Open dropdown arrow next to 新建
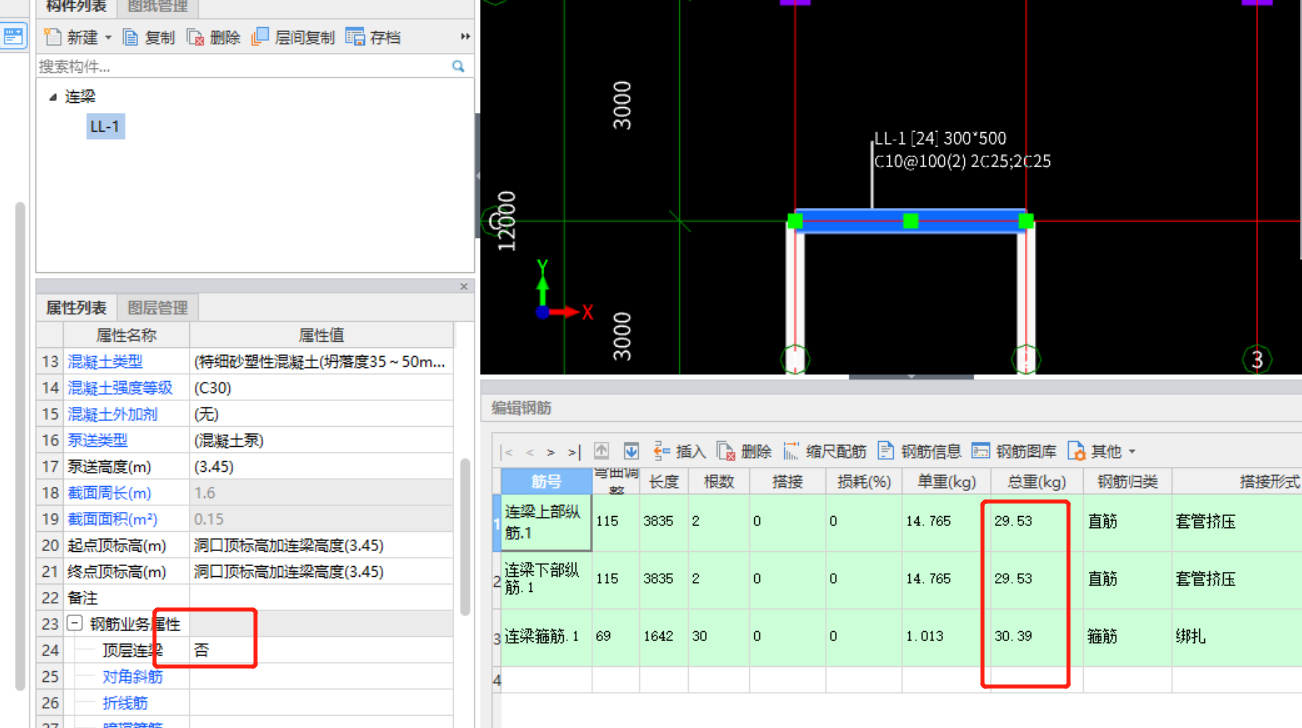Viewport: 1302px width, 728px height. (108, 38)
